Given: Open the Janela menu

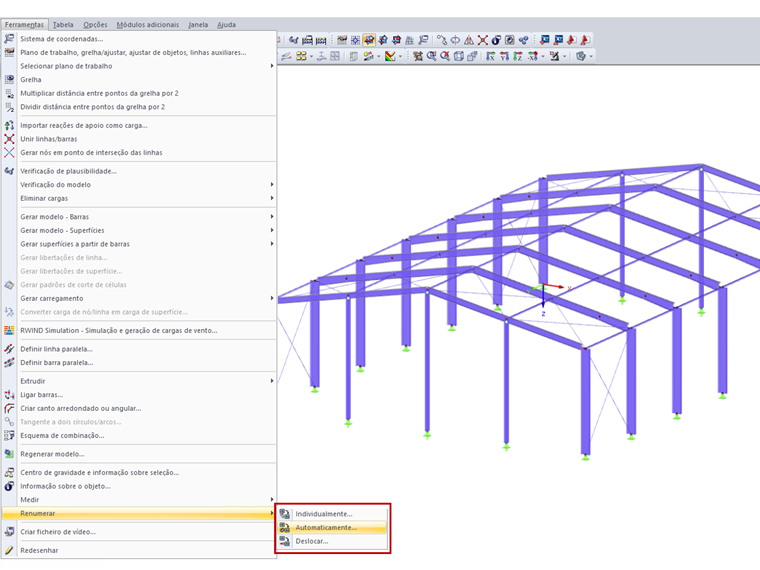Looking at the screenshot, I should coord(198,24).
